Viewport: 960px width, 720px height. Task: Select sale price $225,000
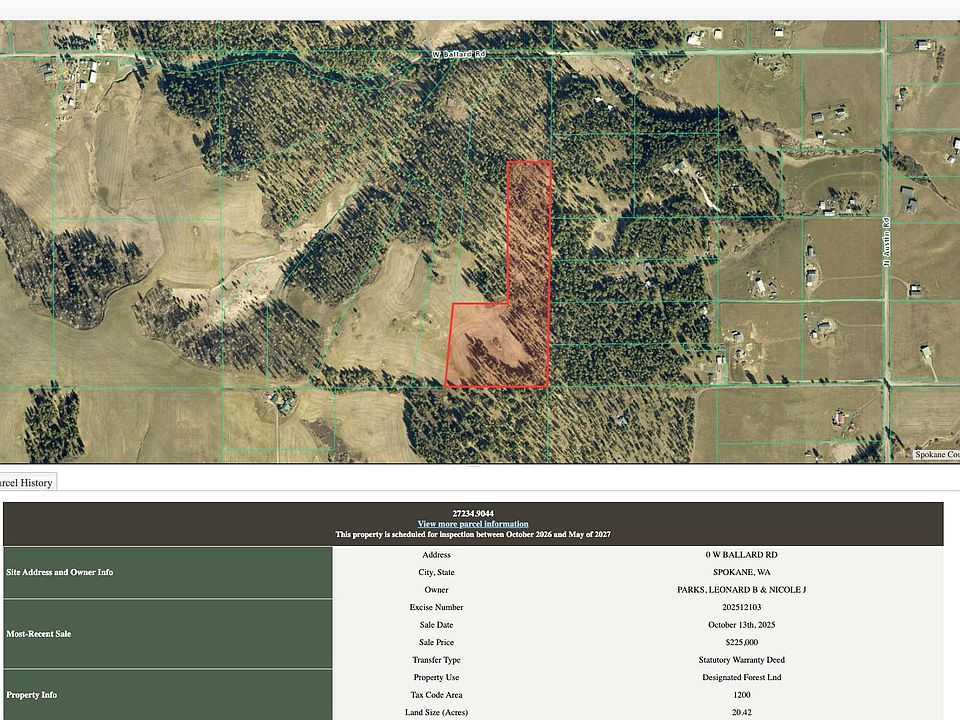tap(741, 642)
